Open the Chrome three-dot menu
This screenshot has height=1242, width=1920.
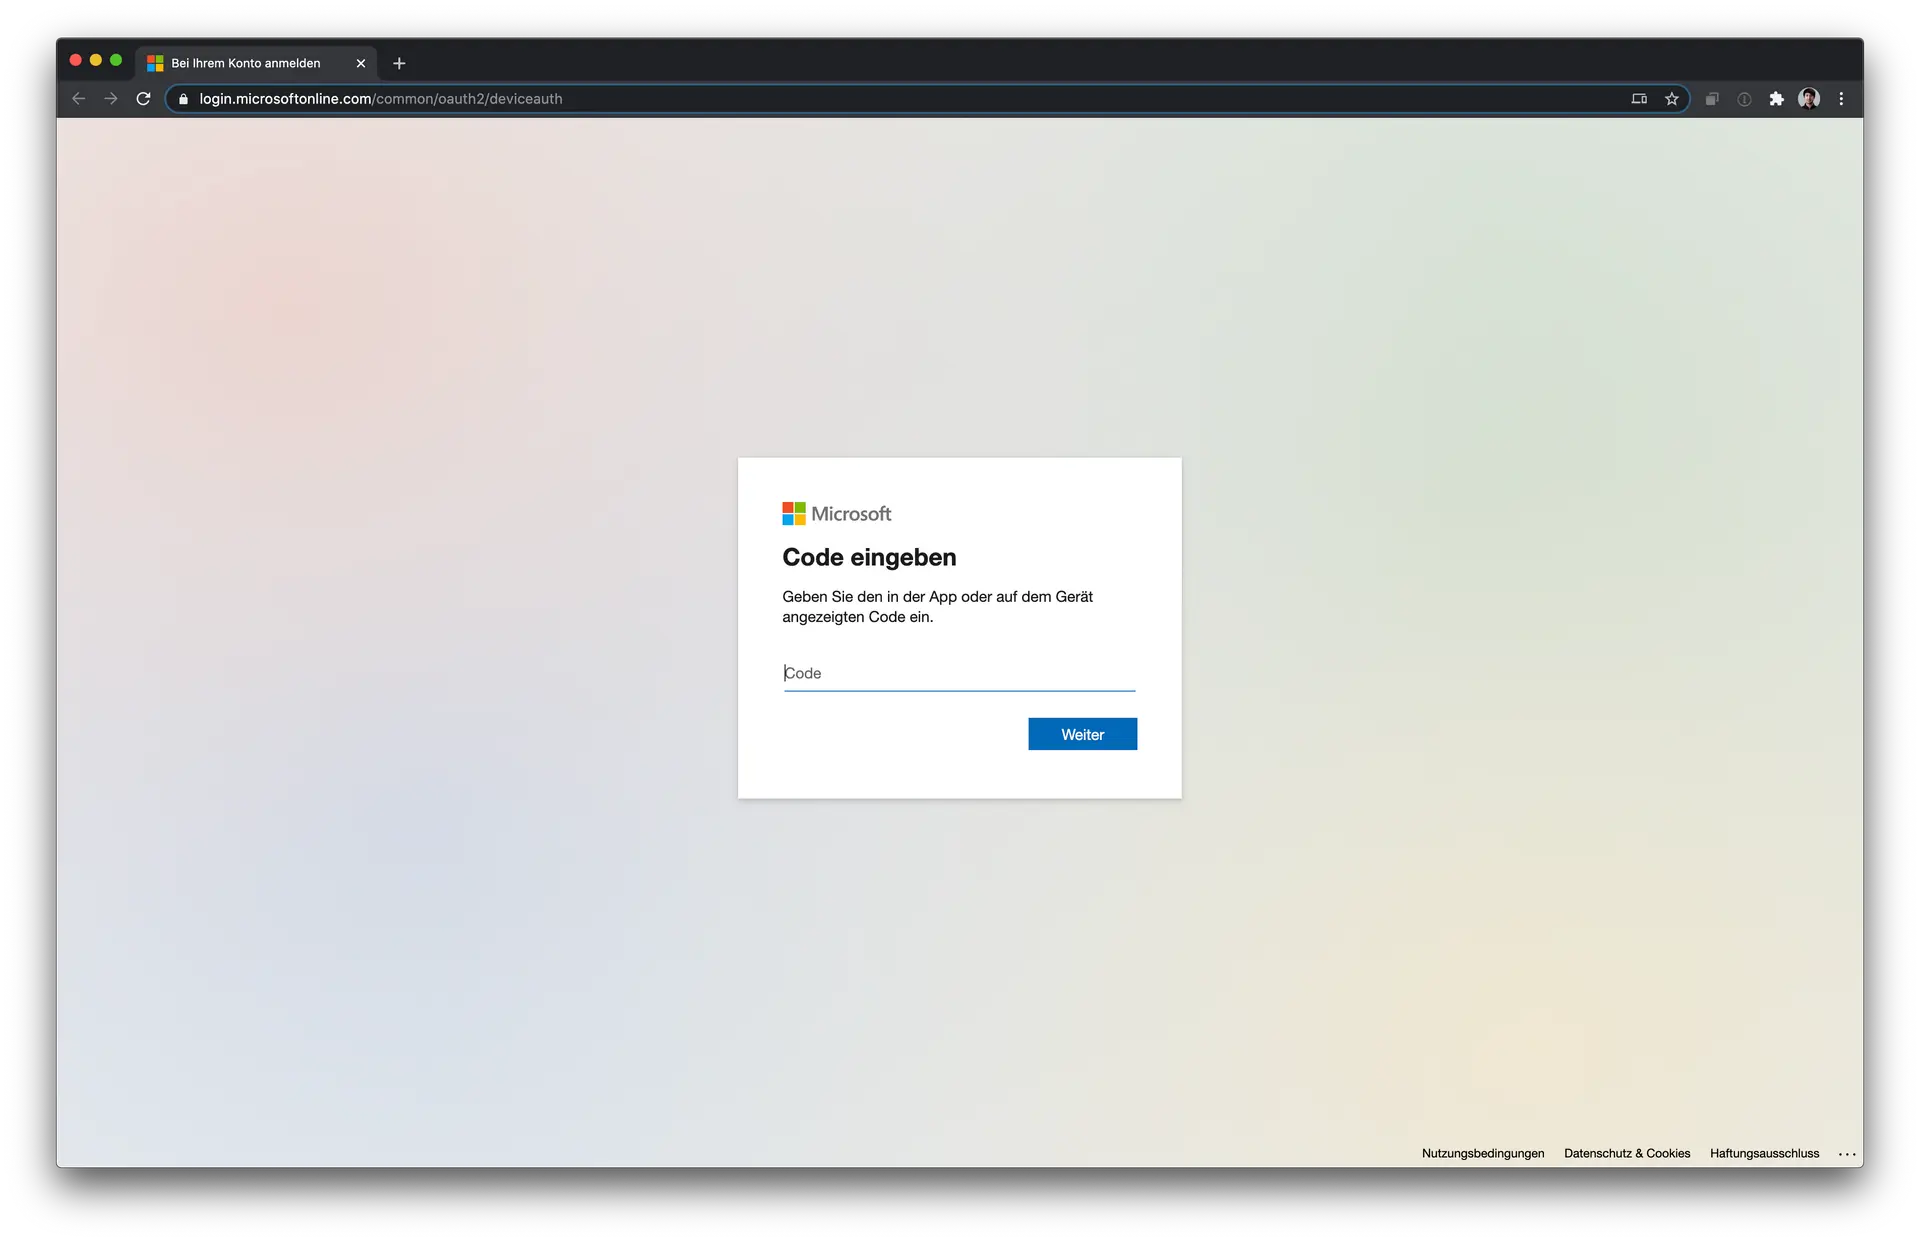(1841, 98)
